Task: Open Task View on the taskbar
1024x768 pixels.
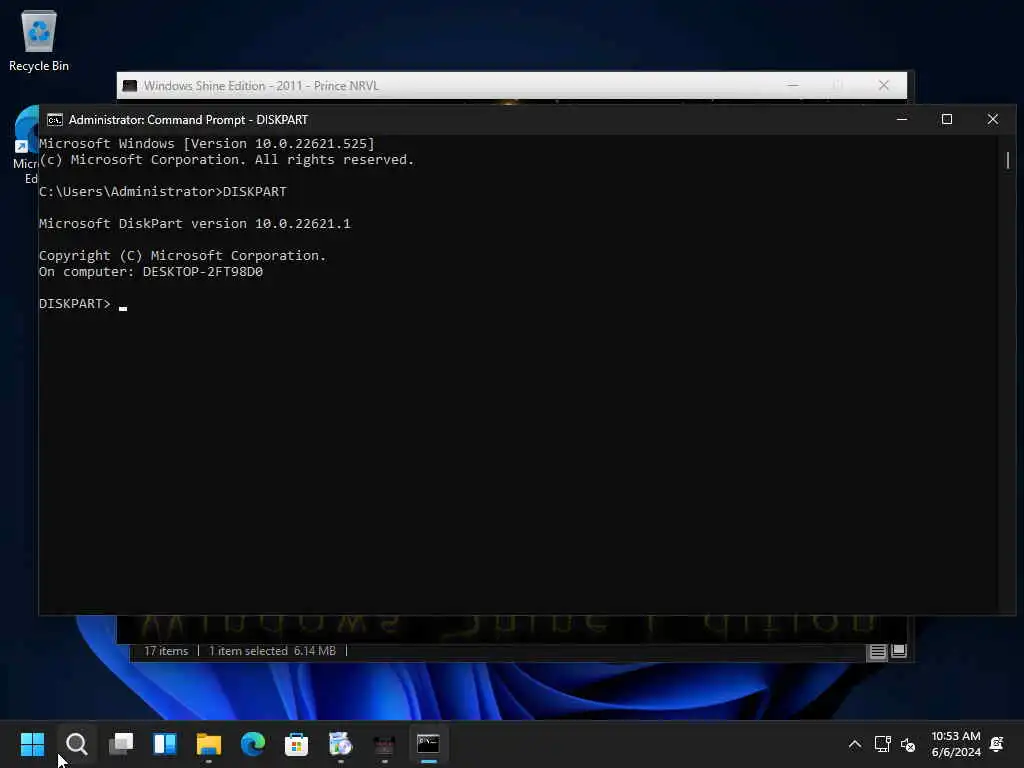Action: 121,744
